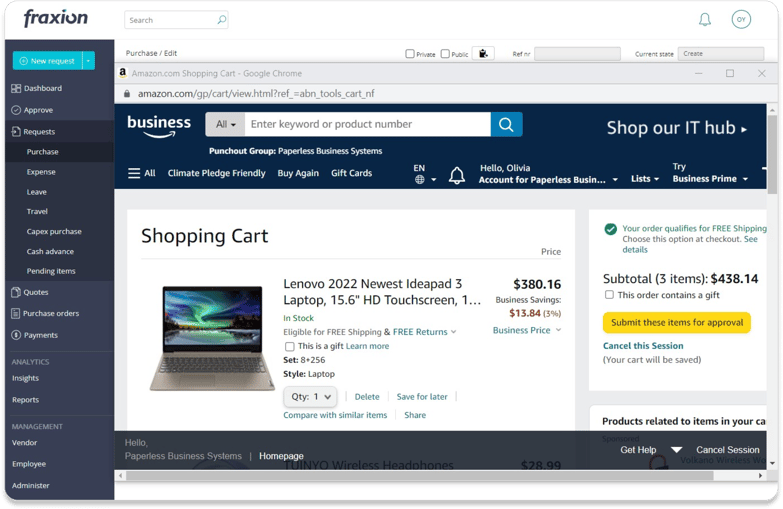This screenshot has height=509, width=783.
Task: Open Amazon notification bell icon
Action: (x=456, y=175)
